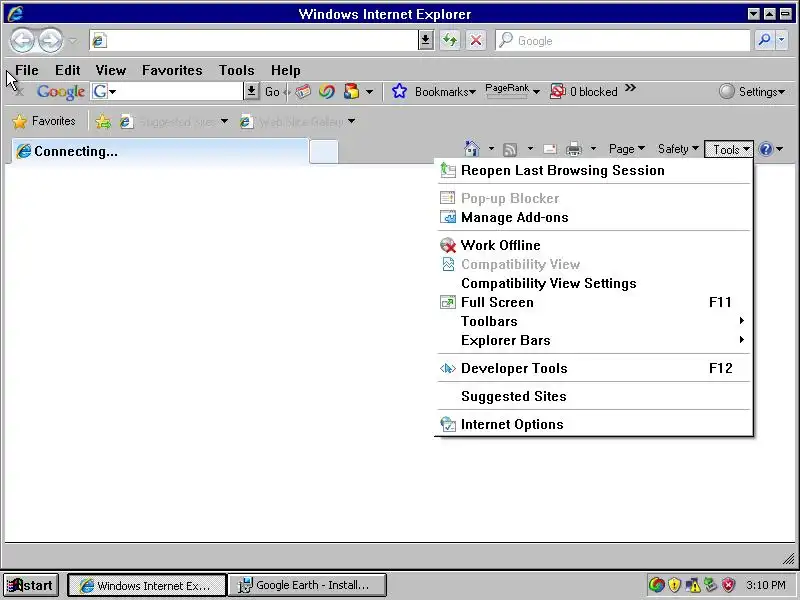Expand the address bar history dropdown
Image resolution: width=800 pixels, height=600 pixels.
426,40
